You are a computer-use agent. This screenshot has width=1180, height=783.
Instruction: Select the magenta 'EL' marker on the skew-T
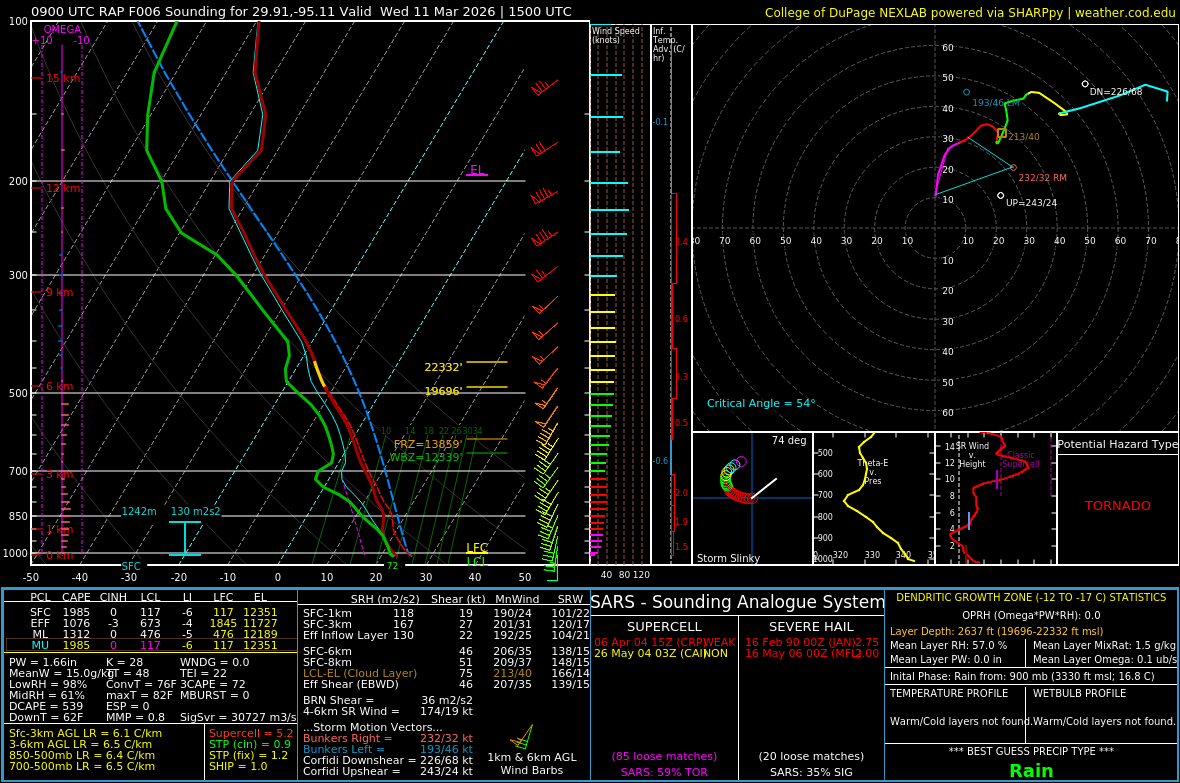coord(476,170)
